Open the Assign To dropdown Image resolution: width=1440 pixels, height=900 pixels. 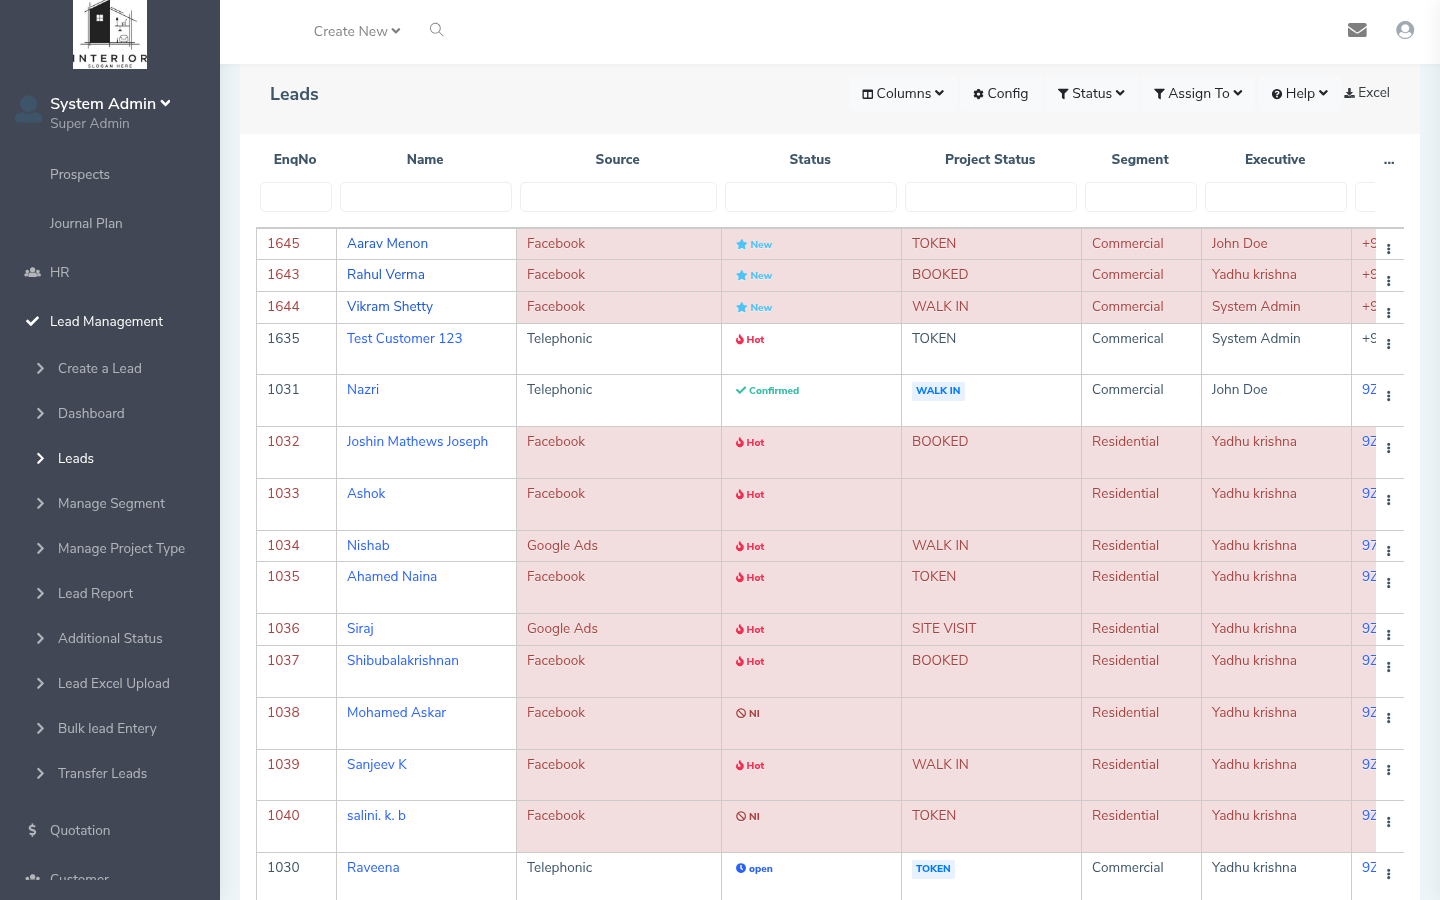[1198, 93]
